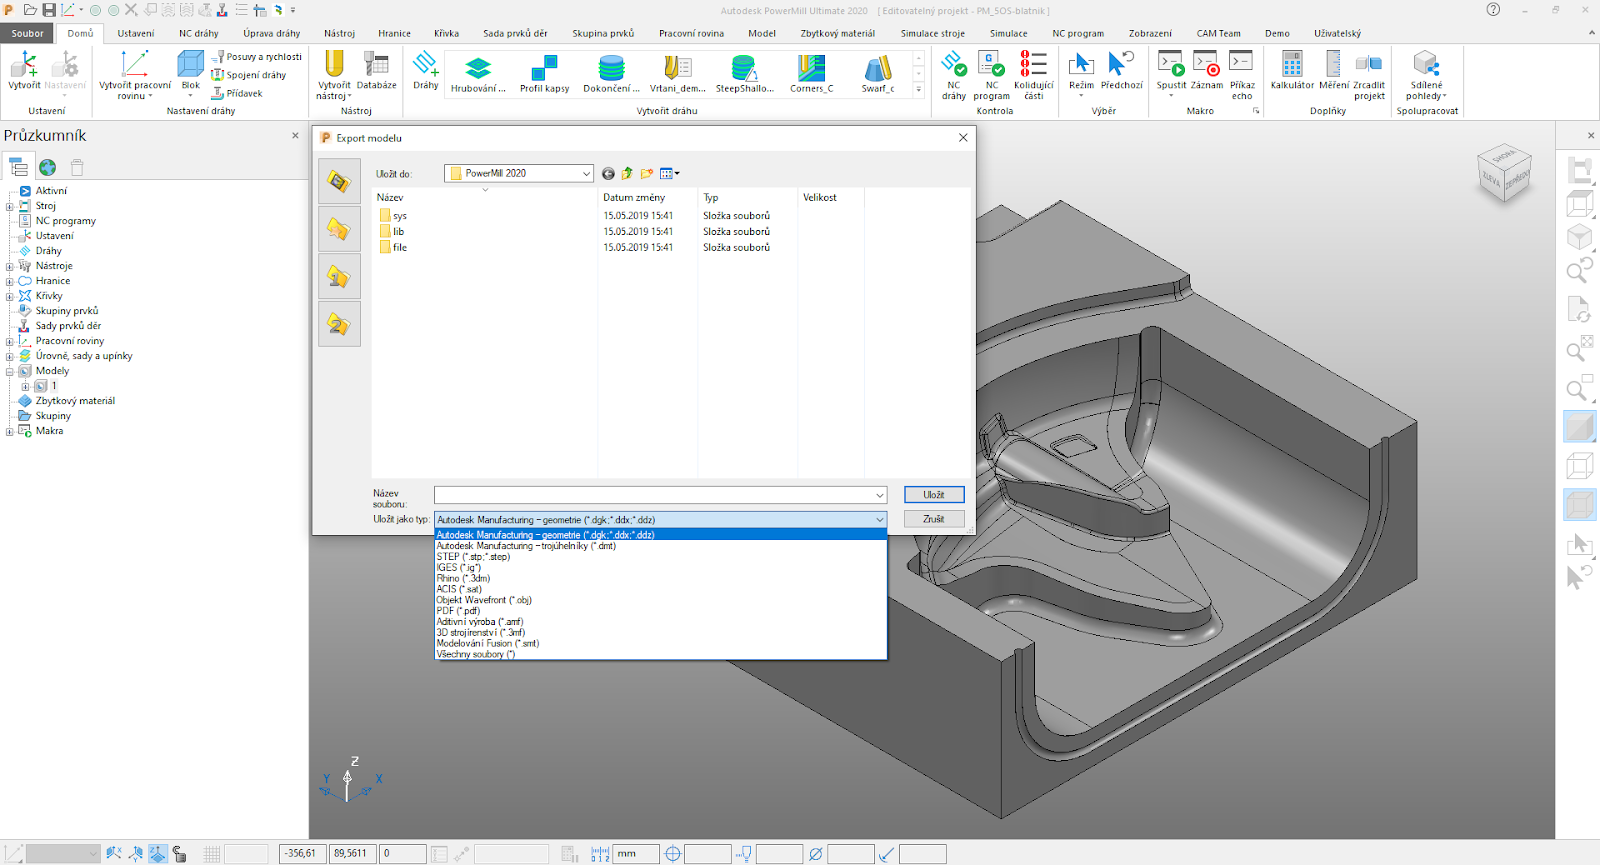1600x865 pixels.
Task: Click up one level folder icon
Action: point(627,174)
